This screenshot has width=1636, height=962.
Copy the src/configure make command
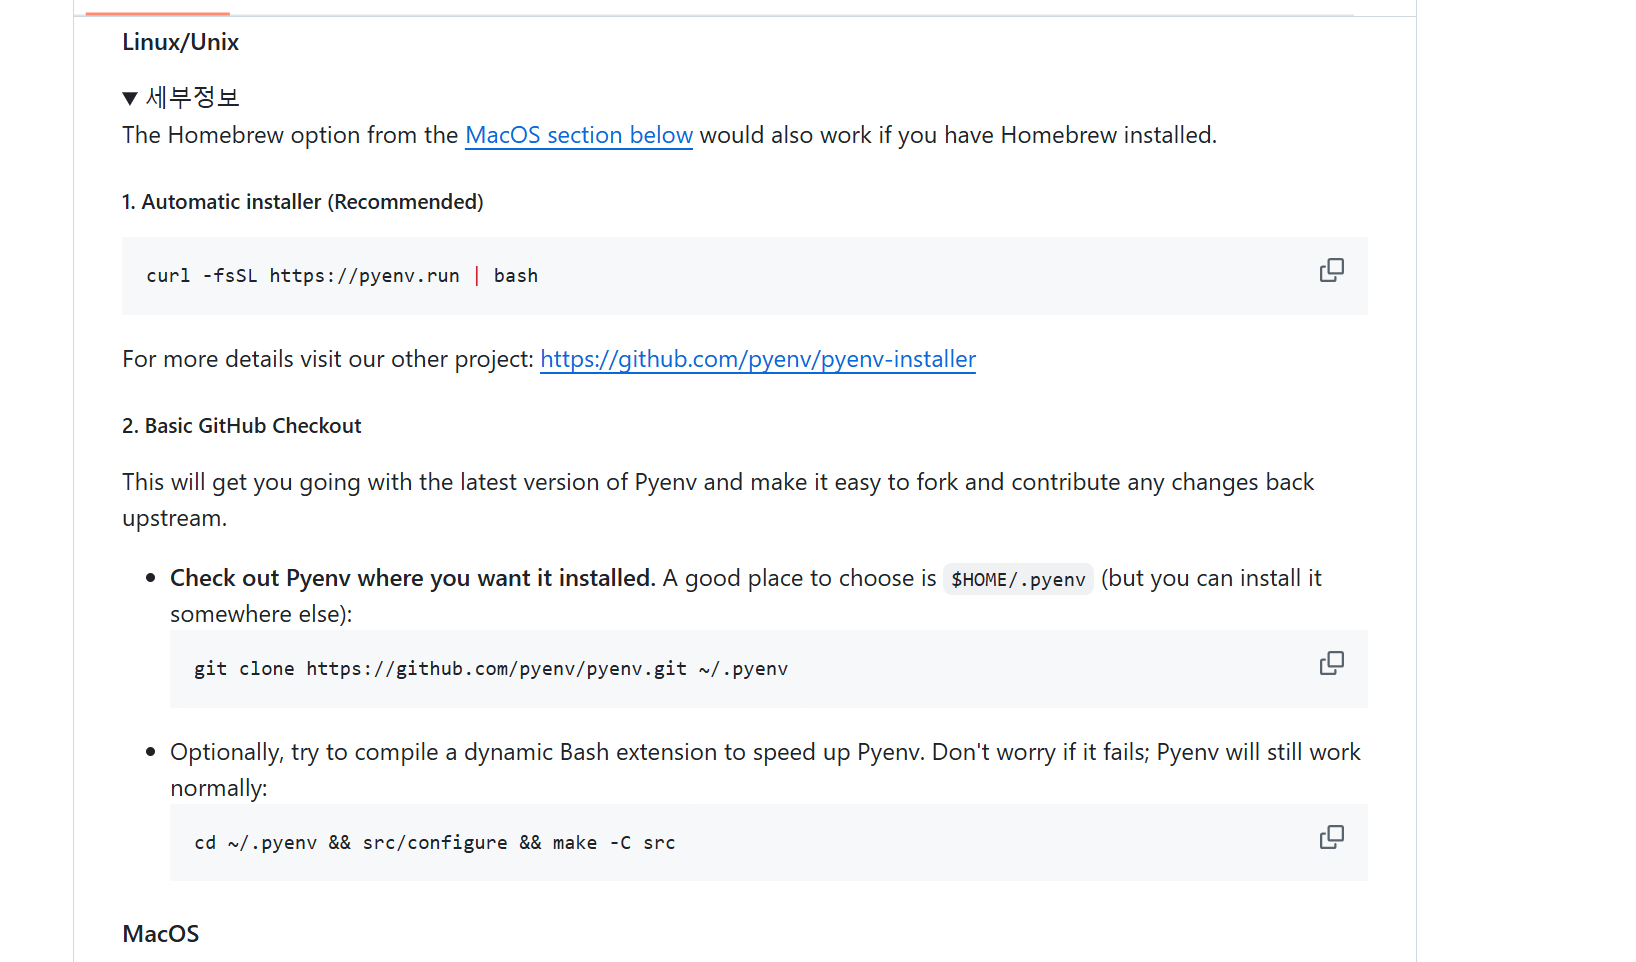[x=1331, y=837]
